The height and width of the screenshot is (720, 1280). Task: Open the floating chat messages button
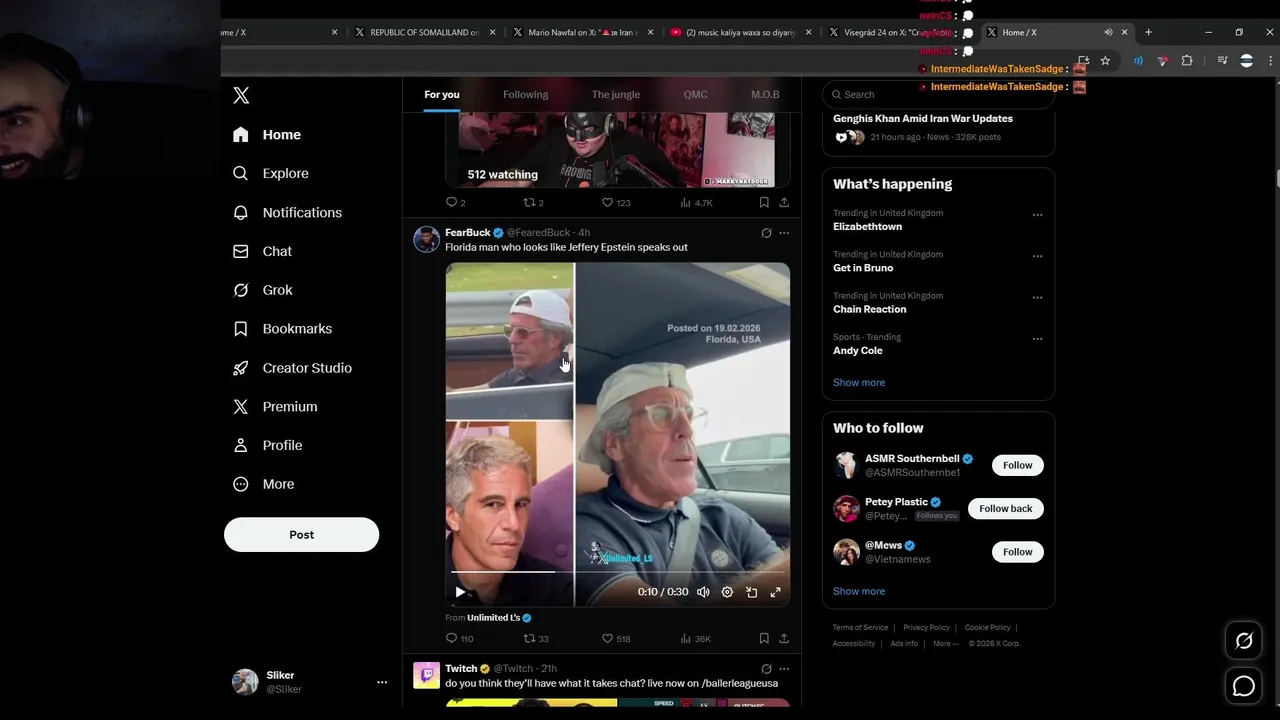(x=1244, y=686)
